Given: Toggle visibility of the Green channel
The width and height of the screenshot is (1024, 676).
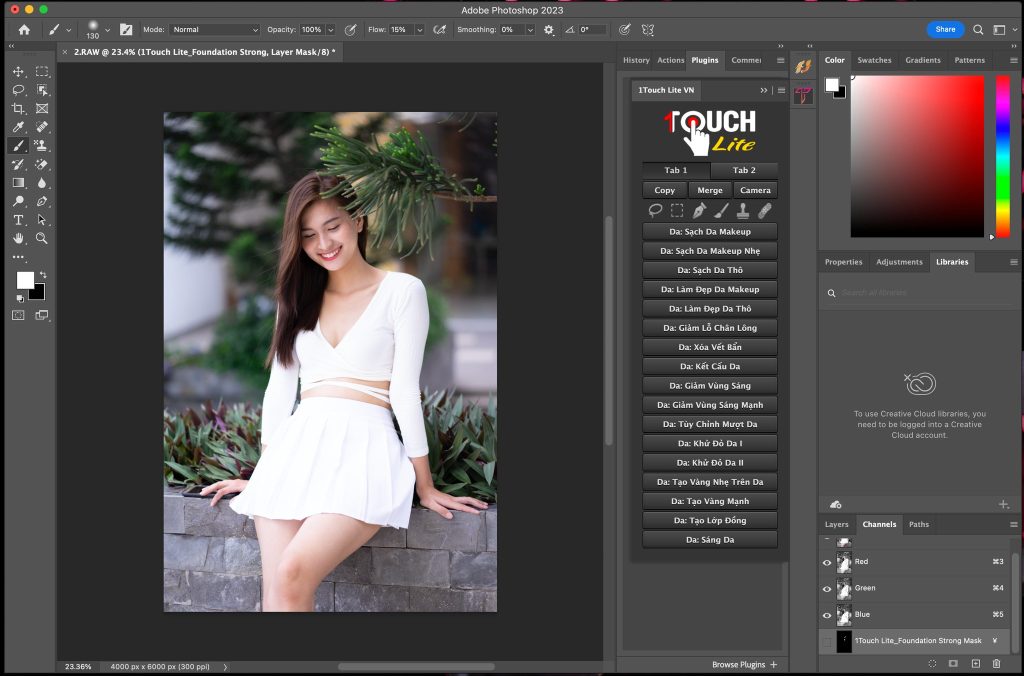Looking at the screenshot, I should coord(827,588).
